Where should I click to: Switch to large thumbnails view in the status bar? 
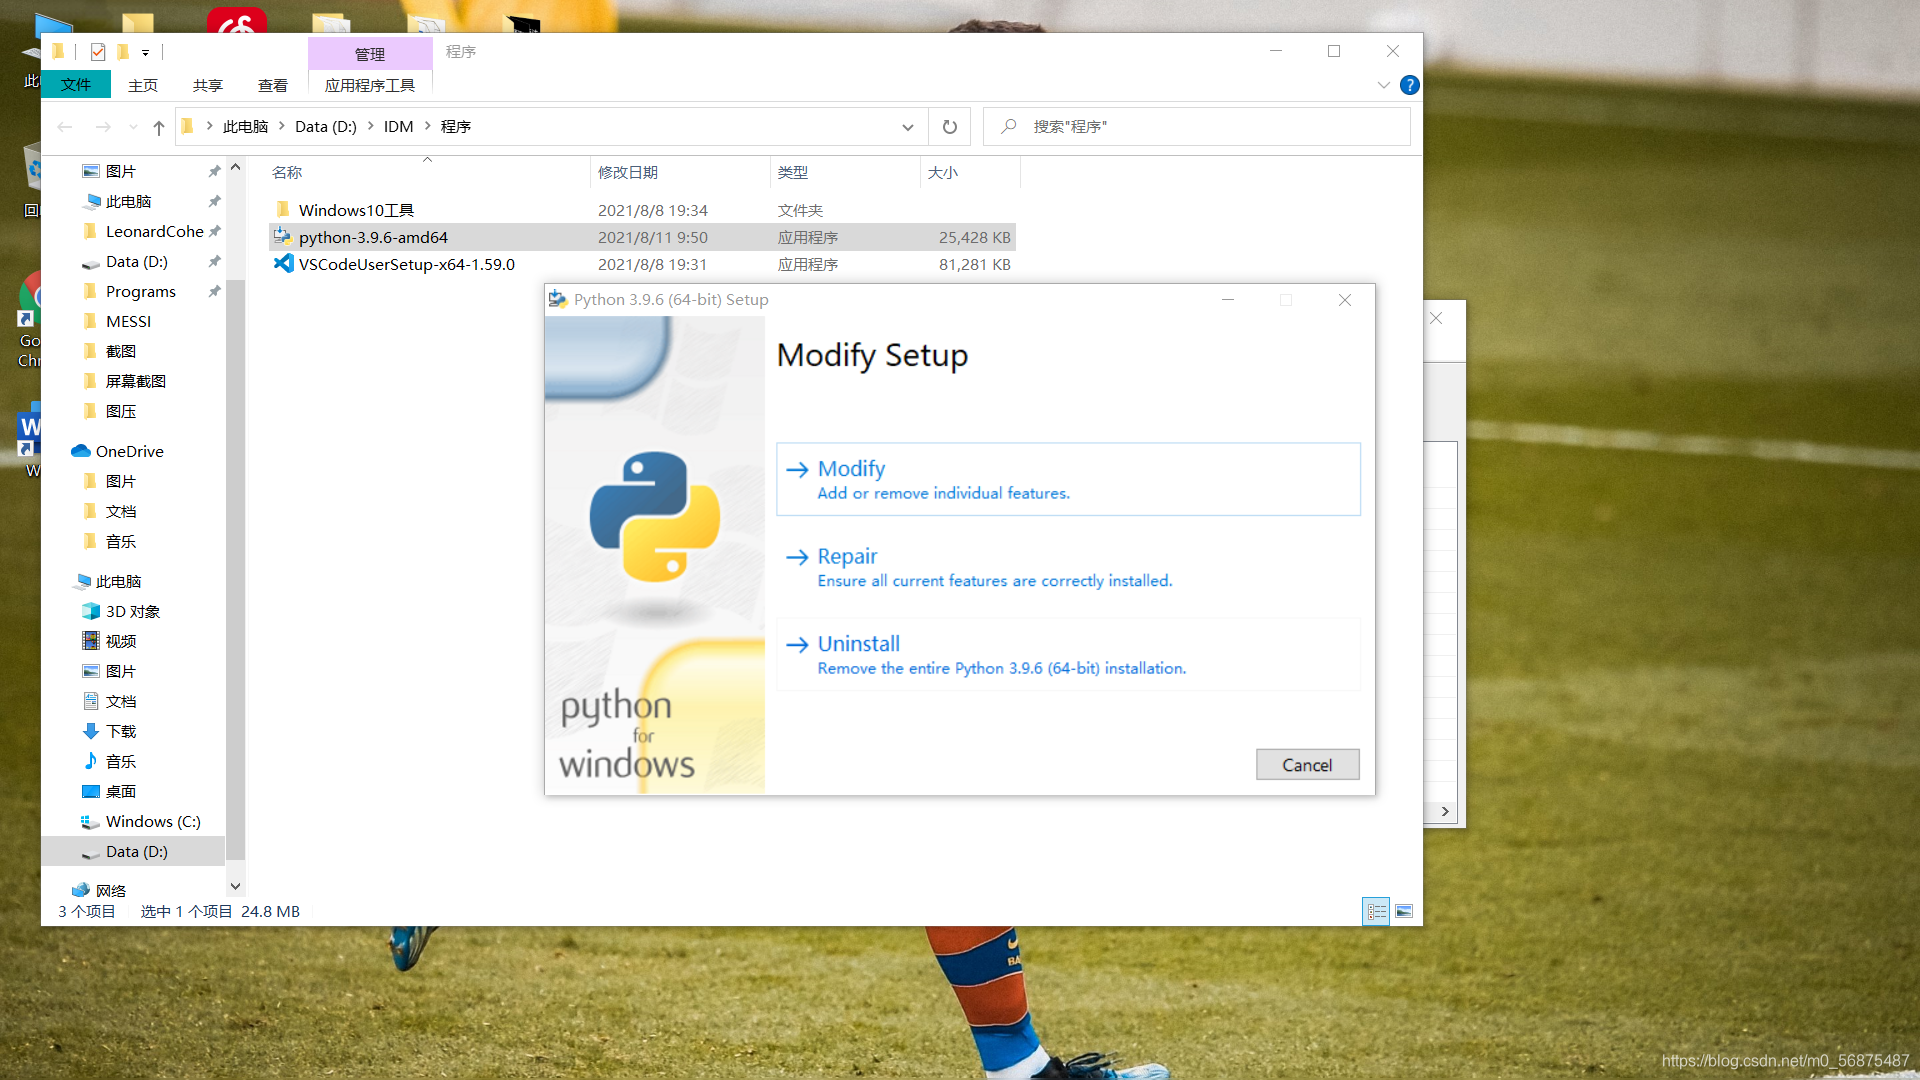pos(1404,911)
